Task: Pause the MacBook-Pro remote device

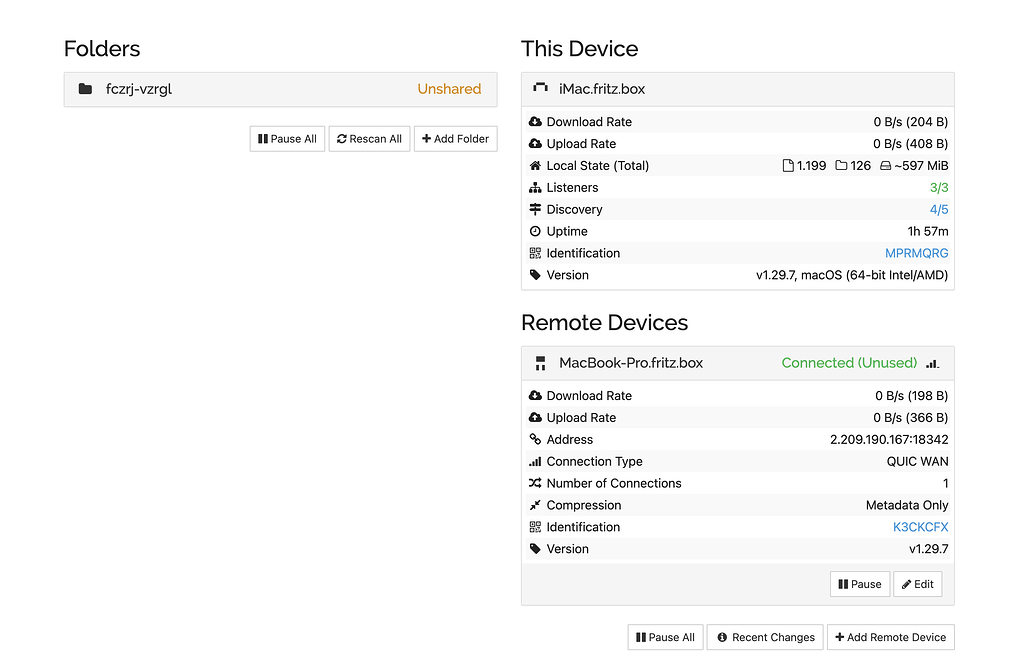Action: 859,584
